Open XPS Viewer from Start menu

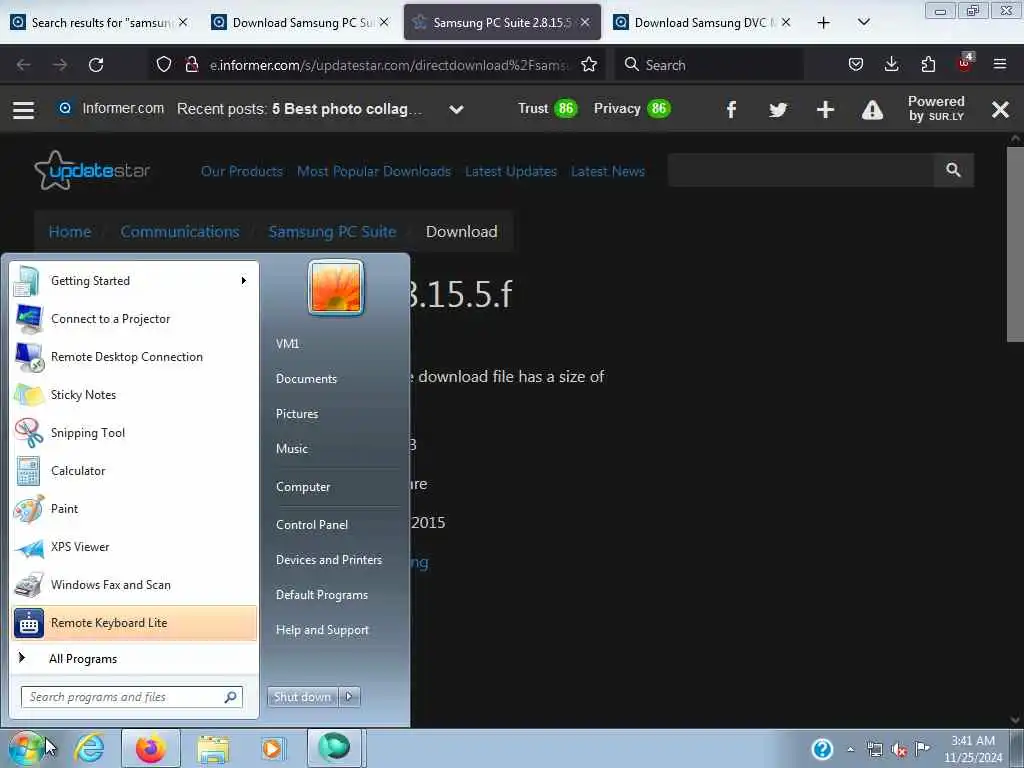(x=134, y=547)
